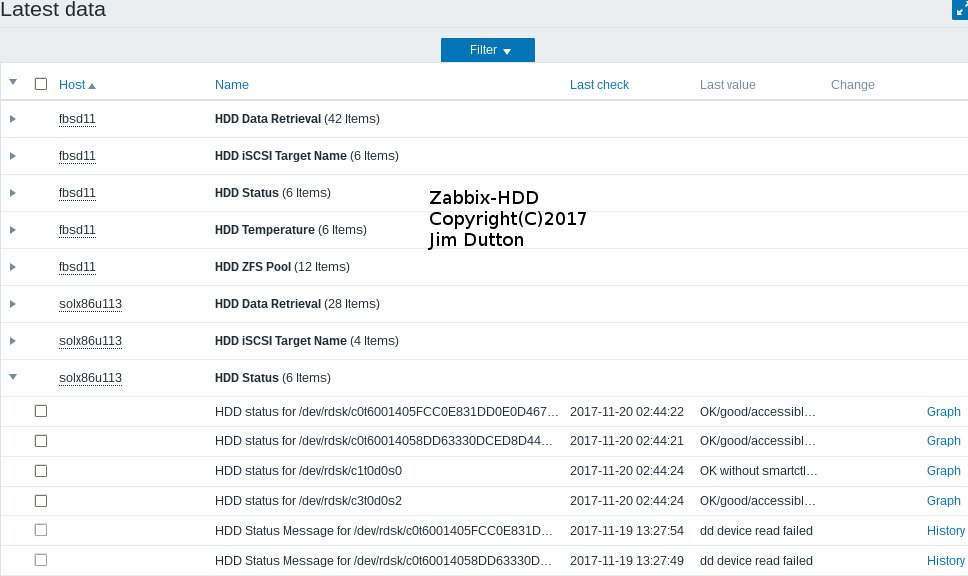Check box for Status Message c0t60014058DD63330D row
Screen dimensions: 968x576
[x=41, y=560]
